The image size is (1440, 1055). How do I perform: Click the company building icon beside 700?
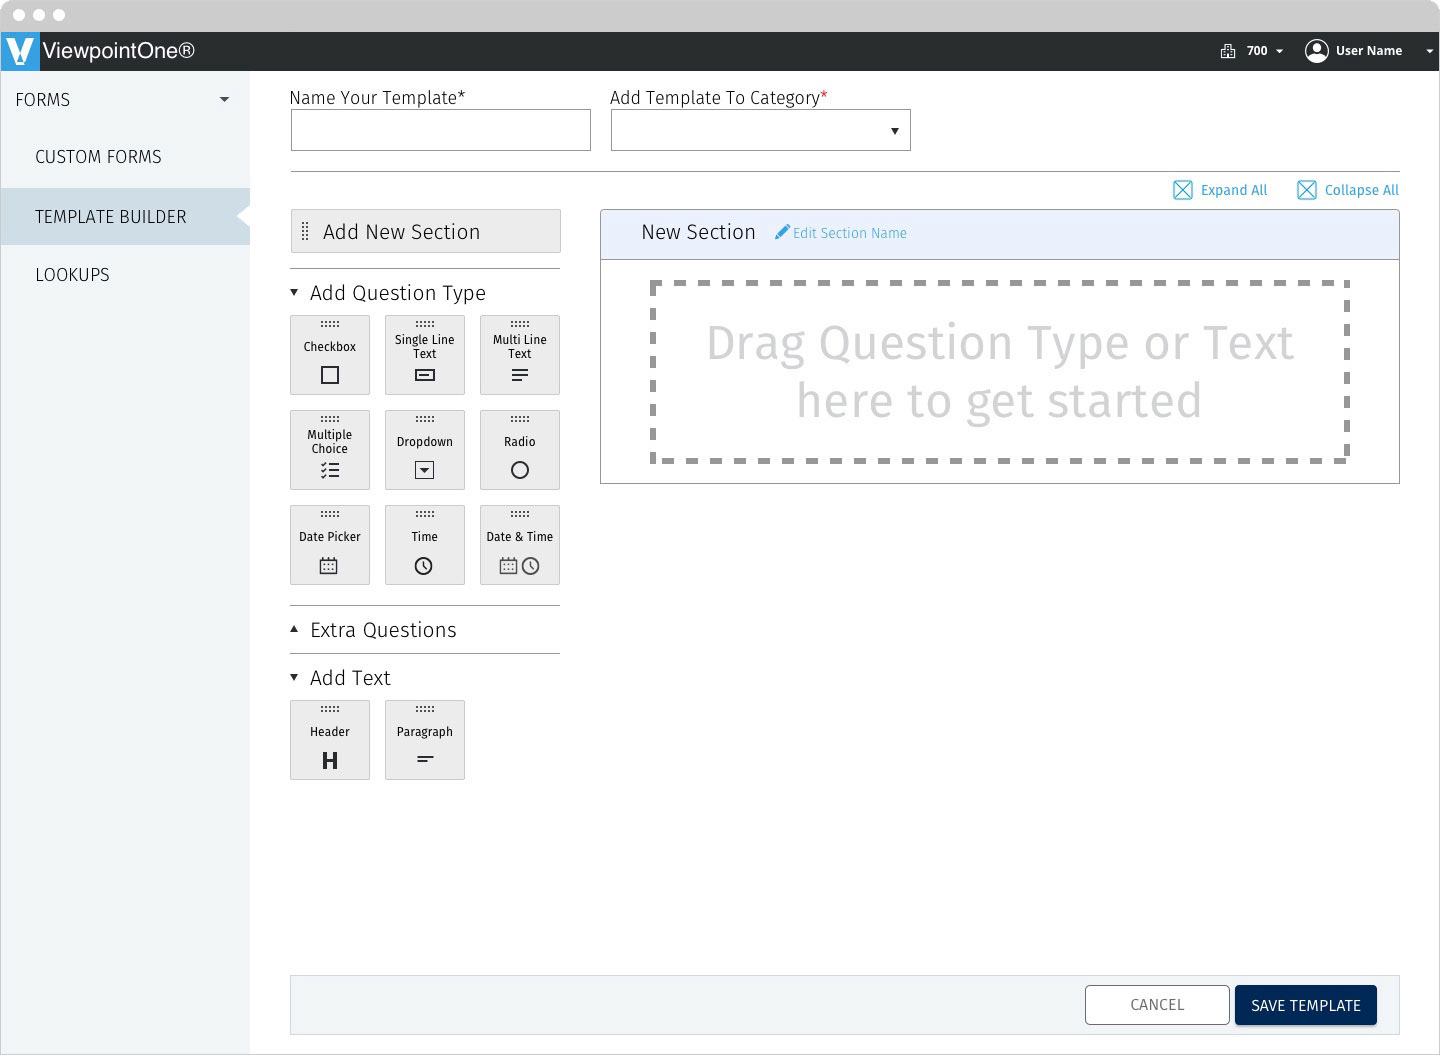click(1228, 51)
